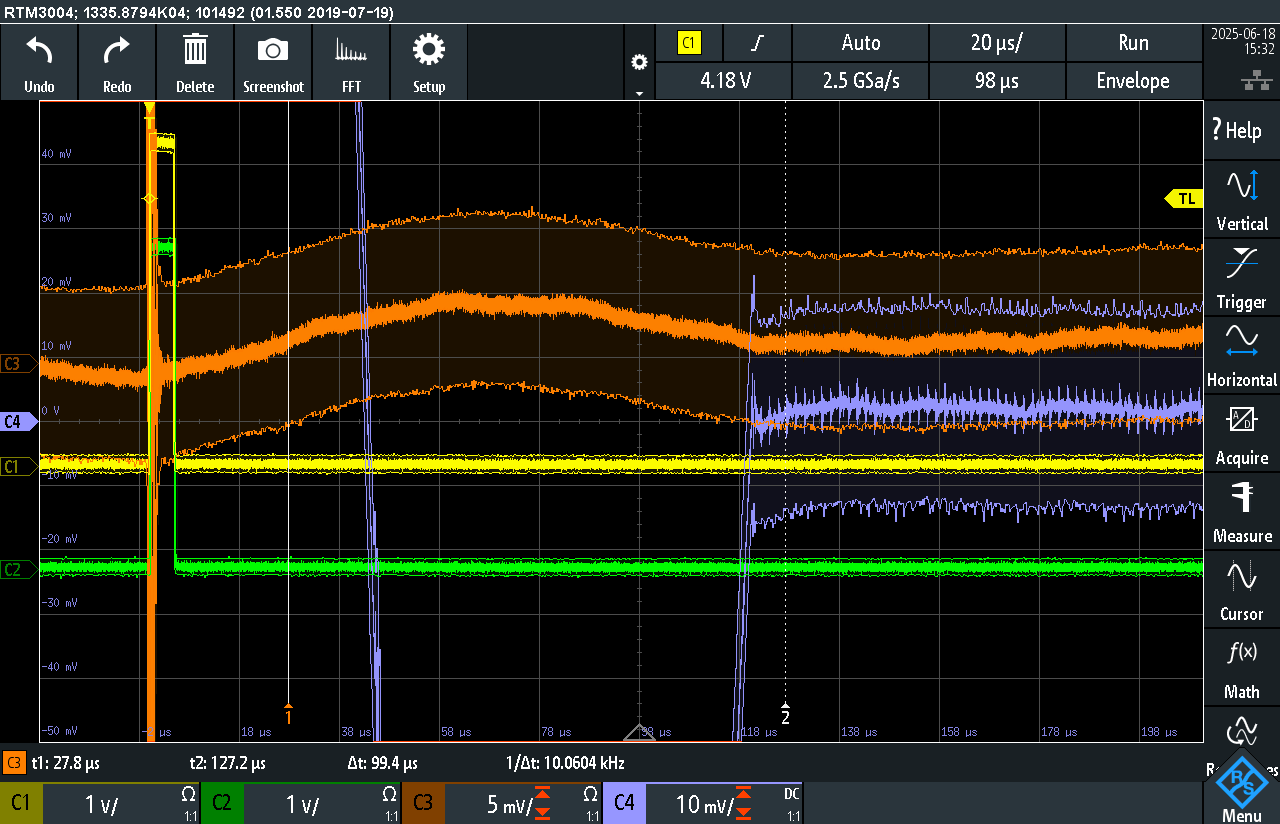Screen dimensions: 1280x824
Task: Click the TL trigger level marker
Action: (x=1185, y=199)
